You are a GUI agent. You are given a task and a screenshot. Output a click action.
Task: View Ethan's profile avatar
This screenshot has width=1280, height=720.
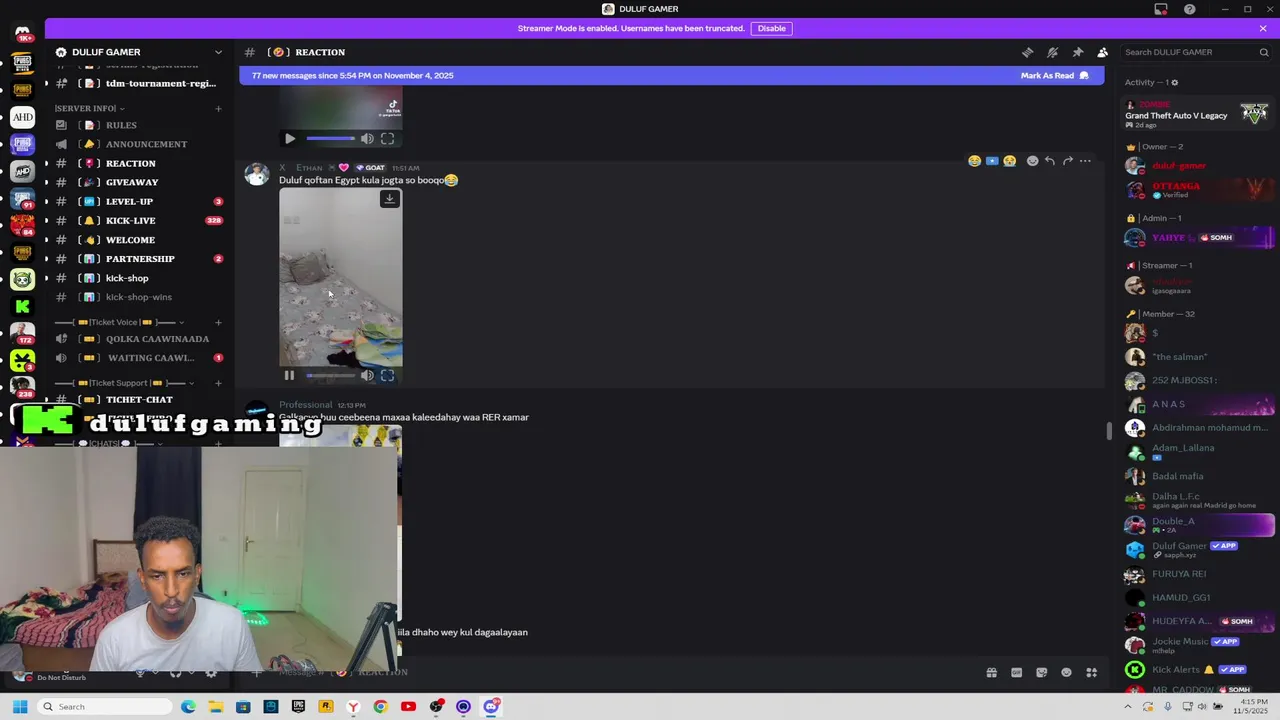(257, 174)
